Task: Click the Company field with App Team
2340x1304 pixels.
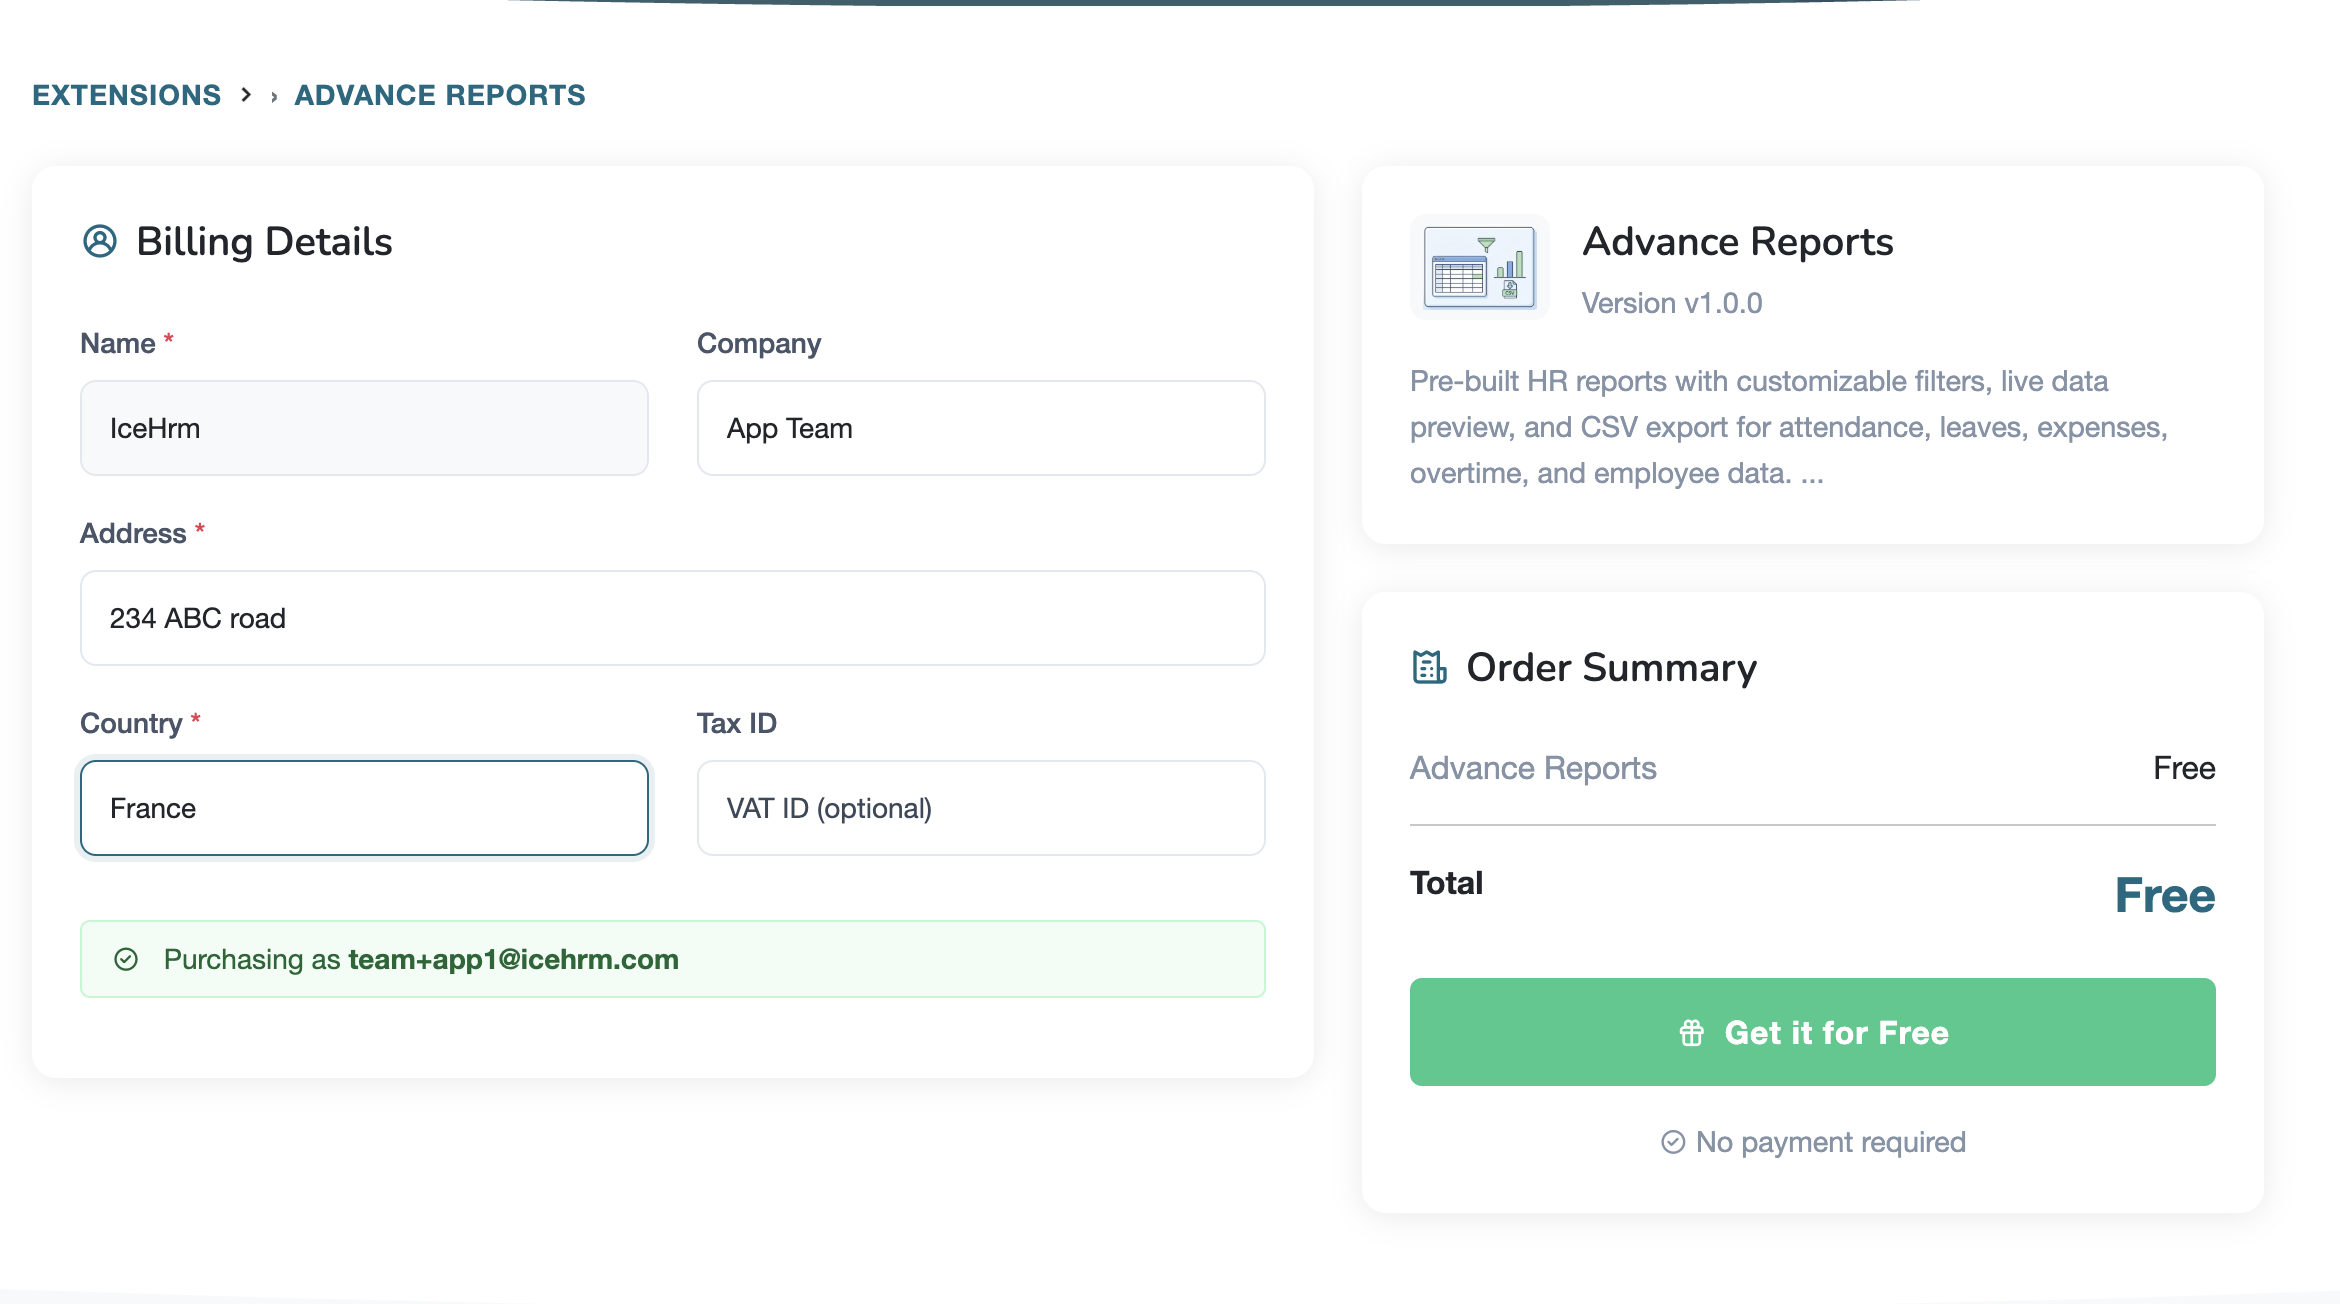Action: coord(980,428)
